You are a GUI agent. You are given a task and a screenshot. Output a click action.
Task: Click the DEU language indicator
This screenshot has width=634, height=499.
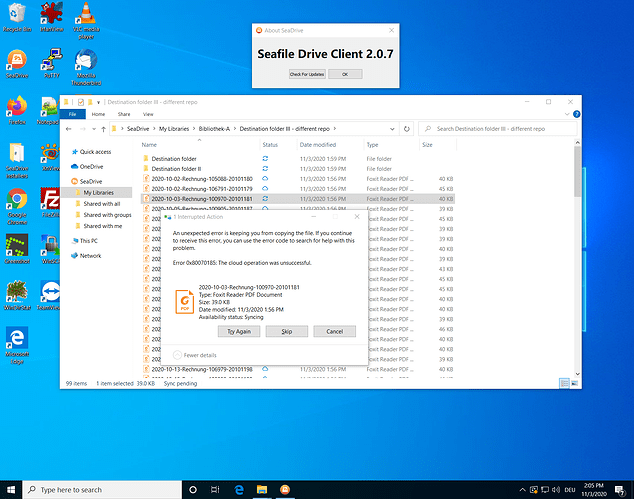pyautogui.click(x=570, y=490)
